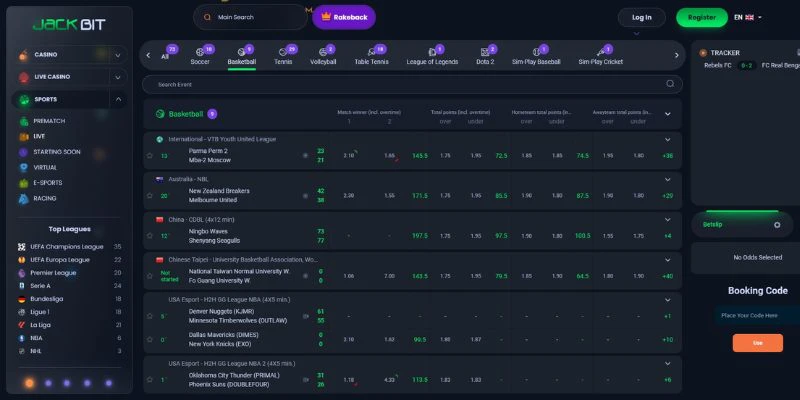
Task: Star the Ningbo Waves match
Action: coord(149,236)
